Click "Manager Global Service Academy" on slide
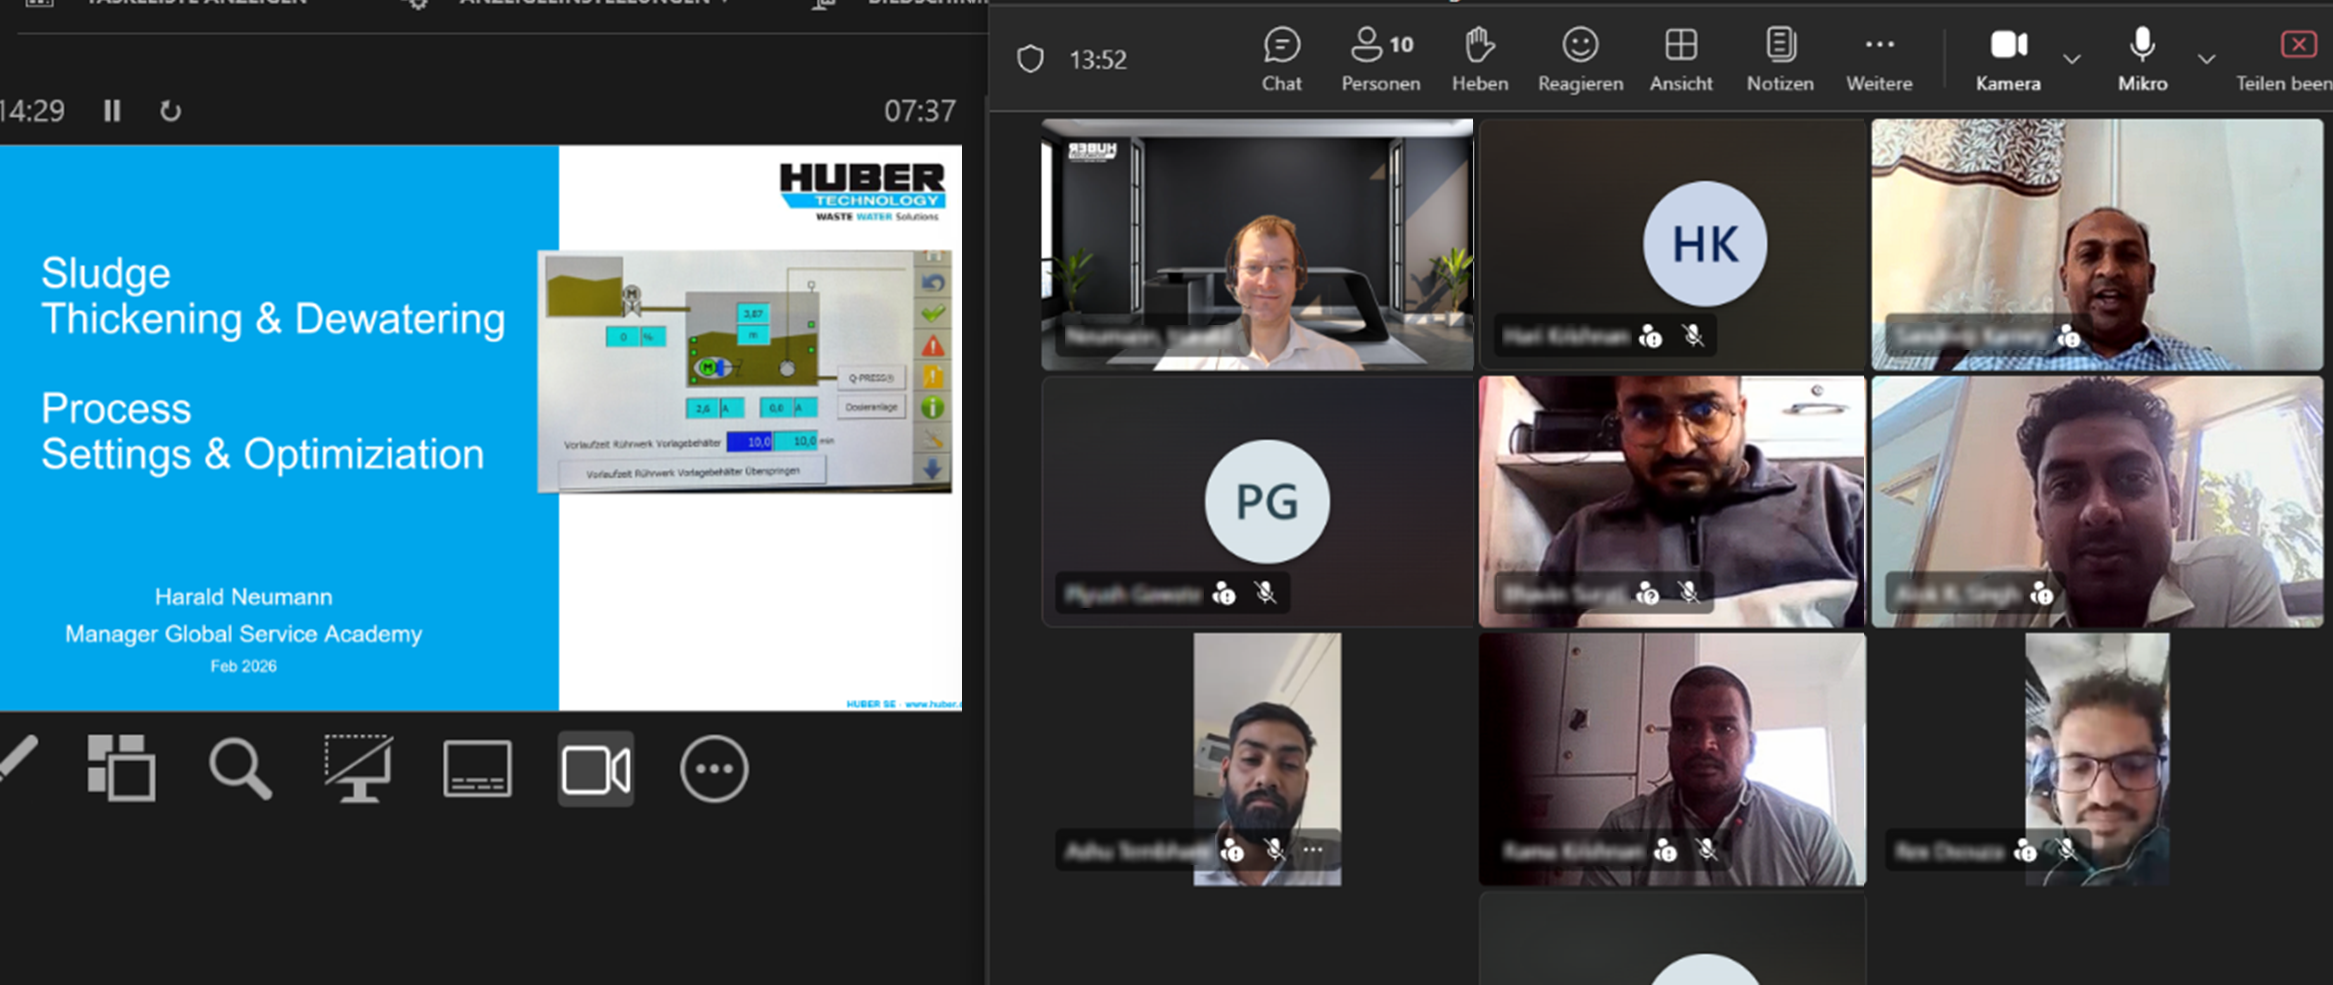Image resolution: width=2333 pixels, height=985 pixels. [x=244, y=634]
